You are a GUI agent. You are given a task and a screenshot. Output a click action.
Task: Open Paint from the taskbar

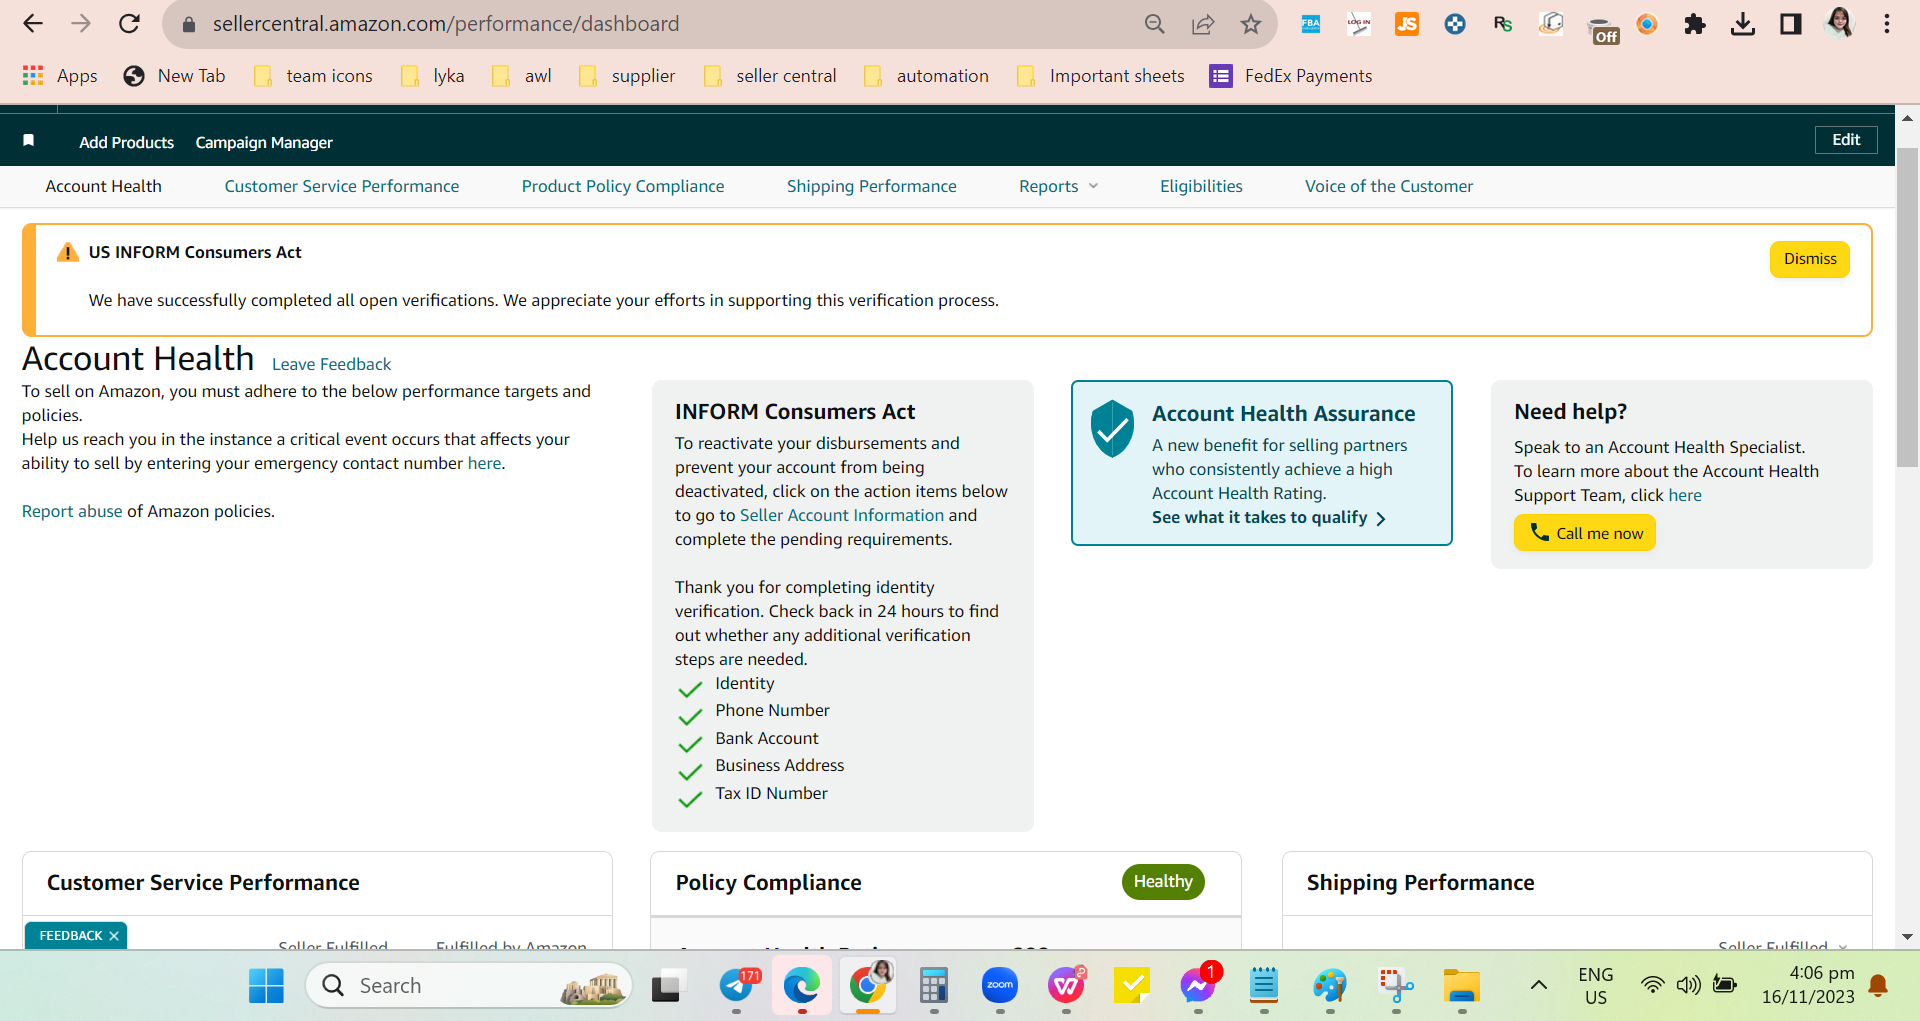pos(1330,986)
